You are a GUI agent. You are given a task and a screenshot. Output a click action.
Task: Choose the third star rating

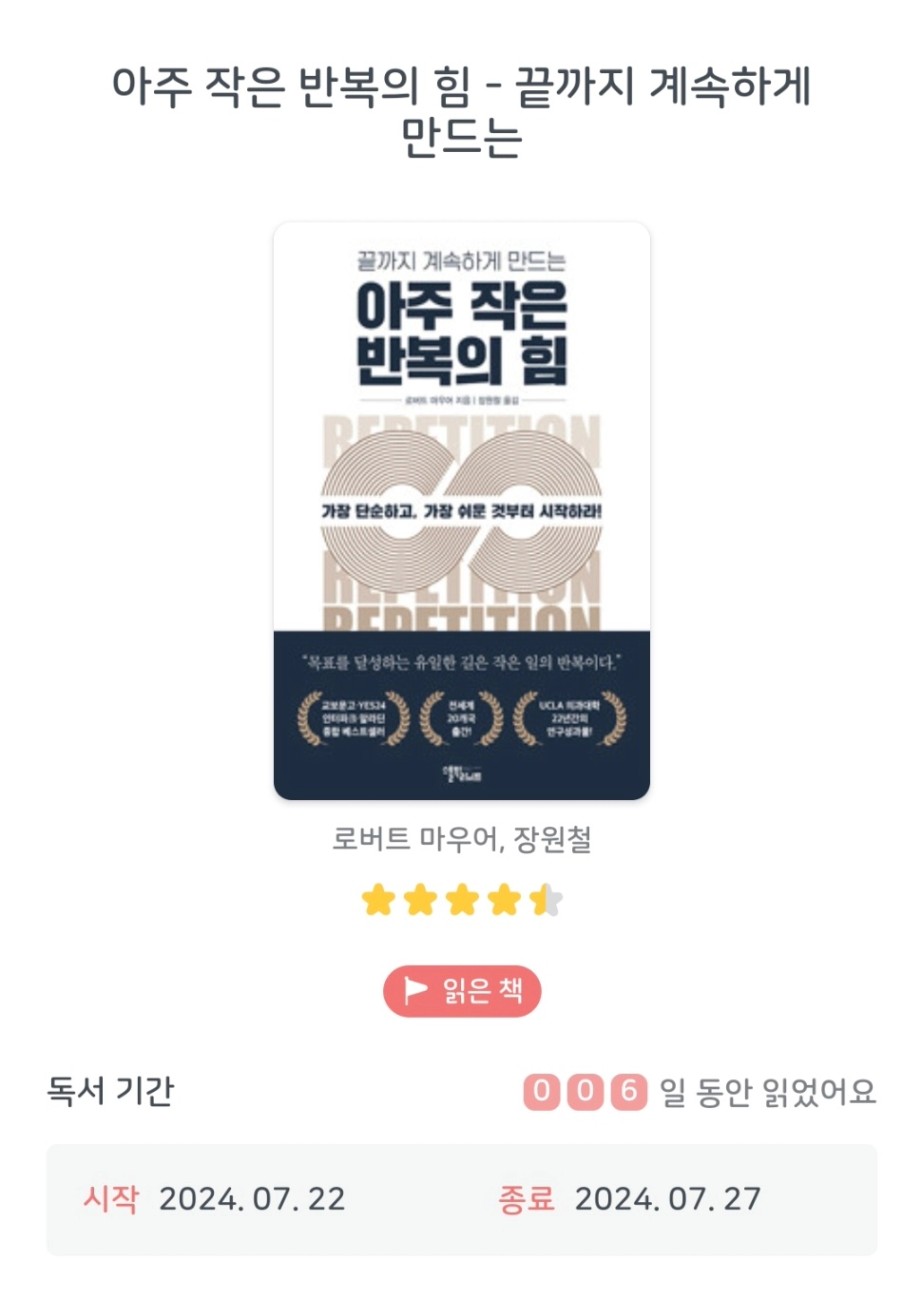(x=461, y=901)
